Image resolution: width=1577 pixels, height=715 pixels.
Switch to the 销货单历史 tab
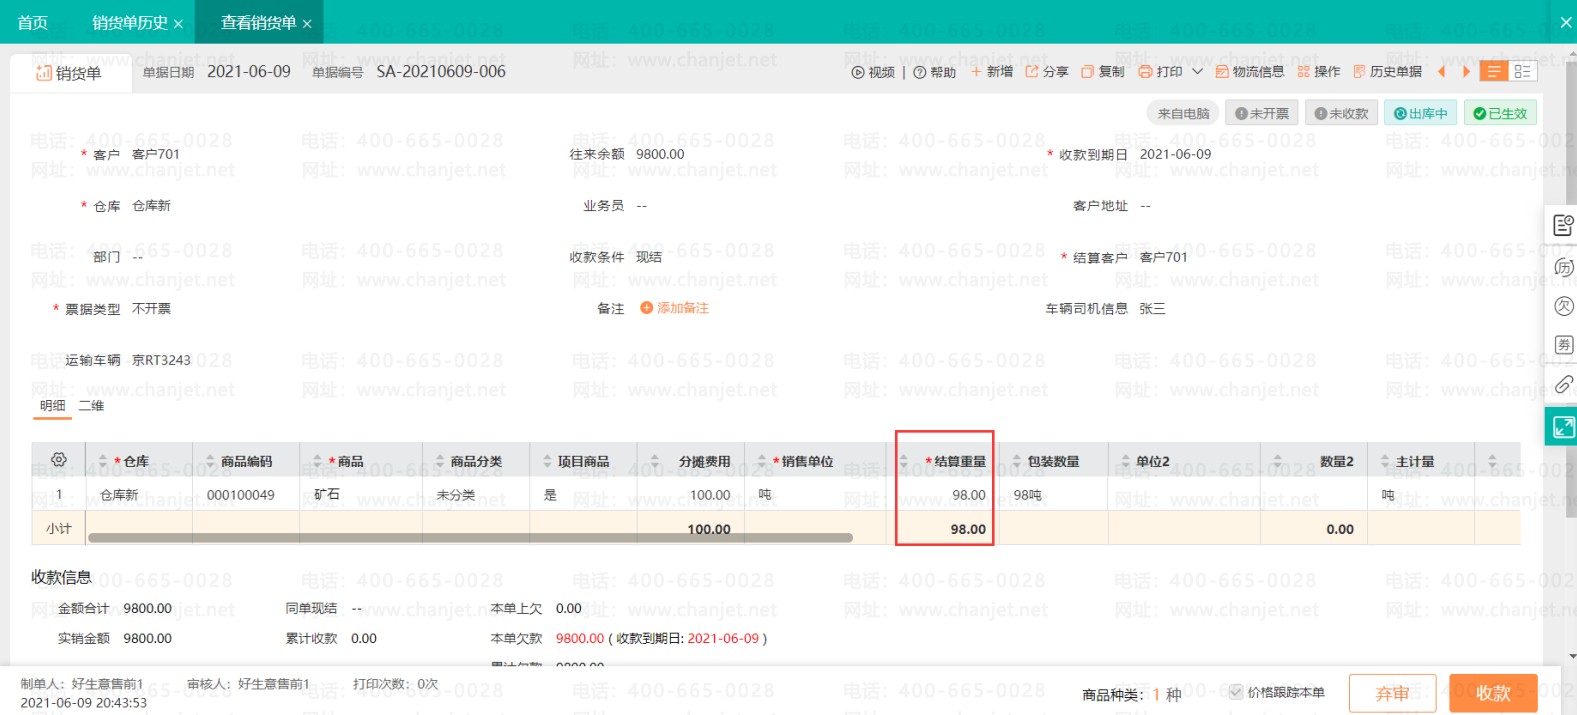coord(130,22)
